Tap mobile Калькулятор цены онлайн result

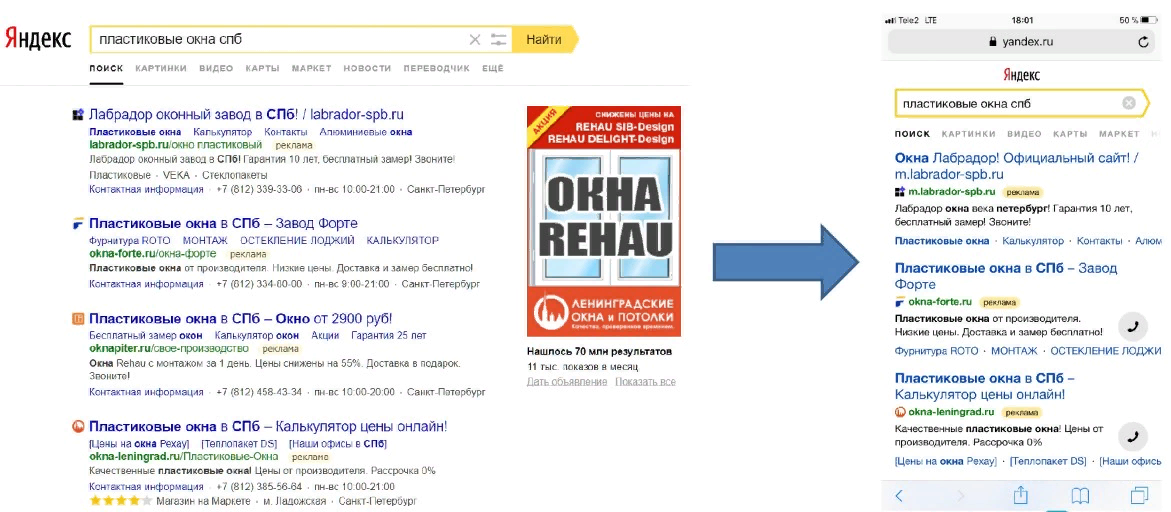tap(984, 387)
